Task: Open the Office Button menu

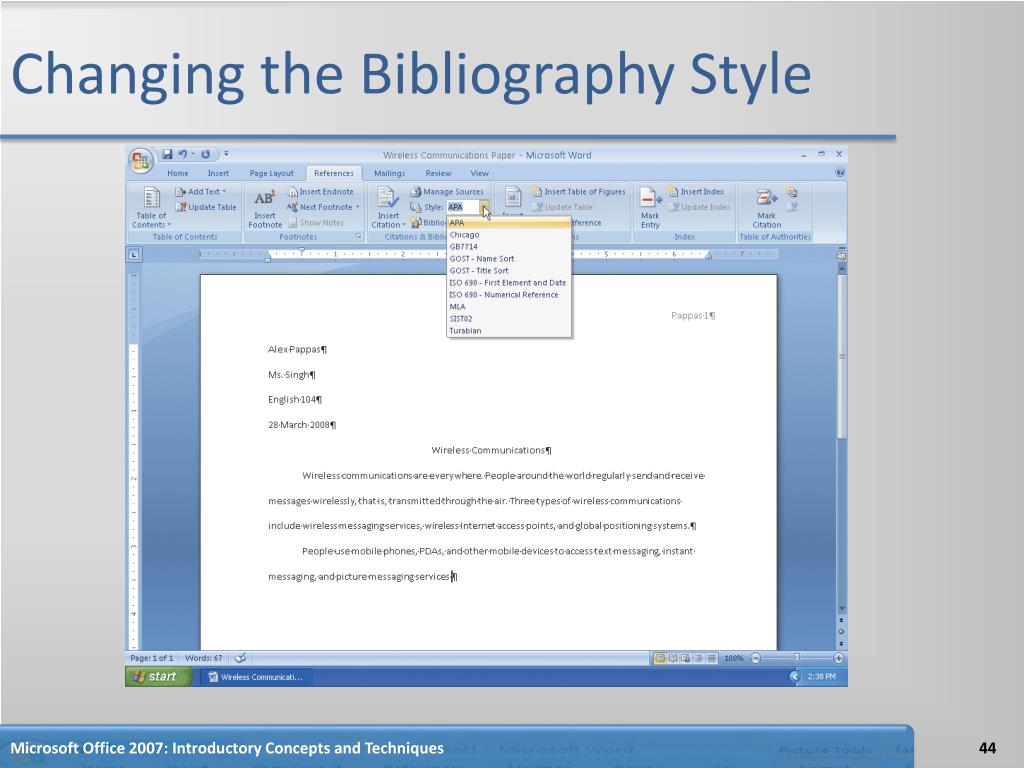Action: [x=140, y=161]
